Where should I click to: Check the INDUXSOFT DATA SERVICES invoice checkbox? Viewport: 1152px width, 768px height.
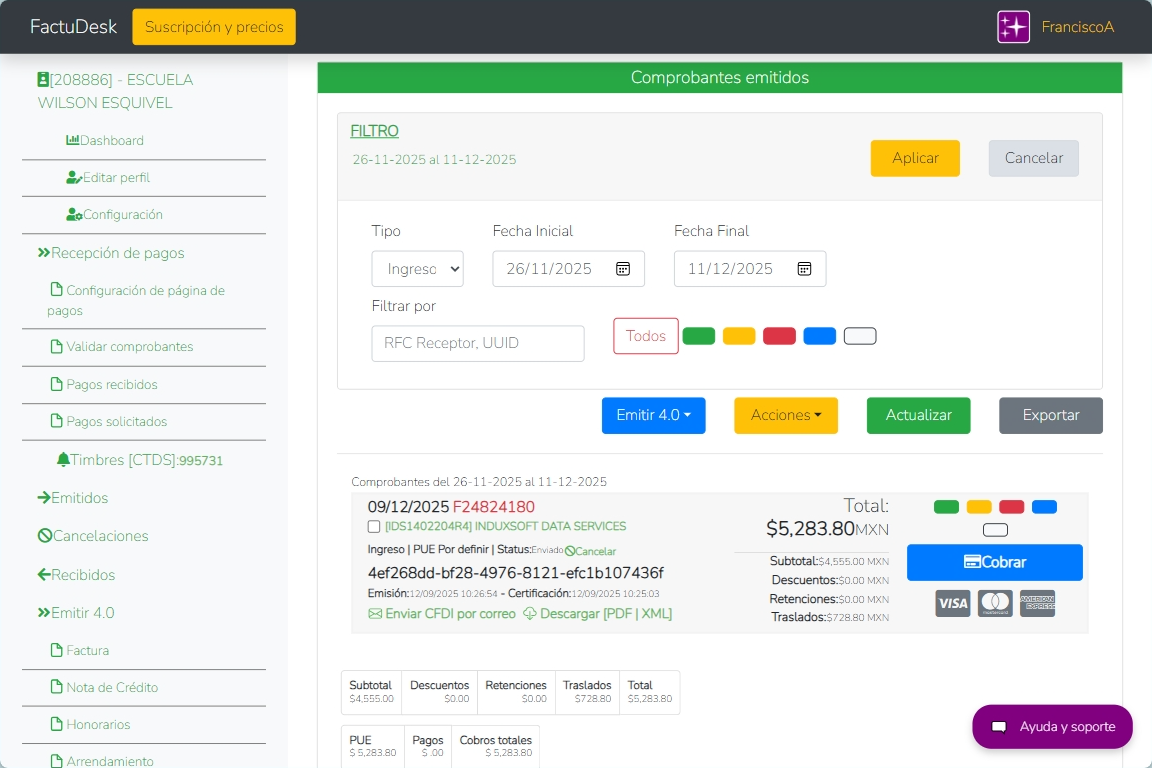(x=374, y=527)
